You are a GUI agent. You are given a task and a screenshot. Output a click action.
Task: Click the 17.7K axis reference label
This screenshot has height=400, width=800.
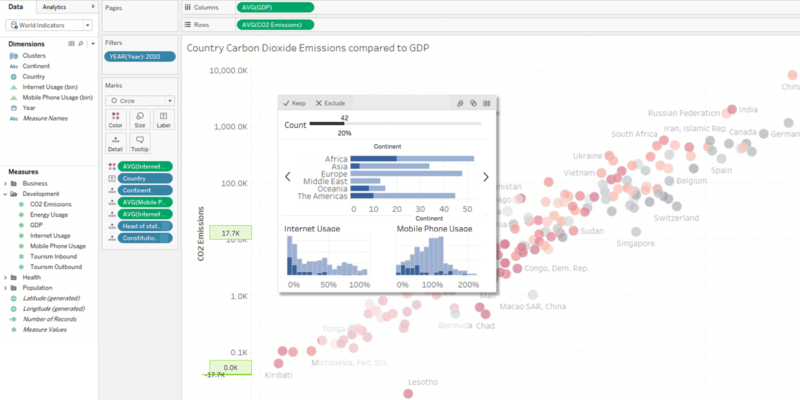231,234
